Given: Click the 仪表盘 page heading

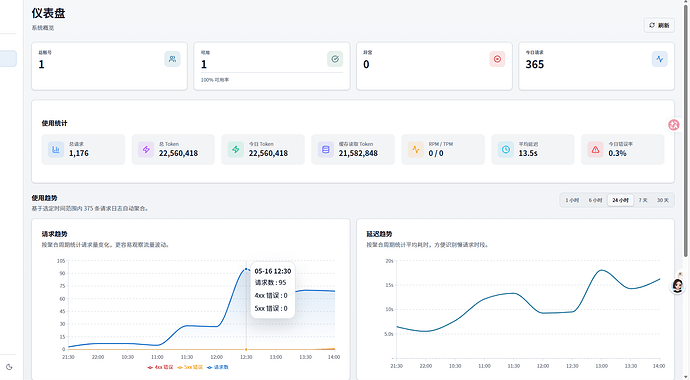Looking at the screenshot, I should point(48,13).
